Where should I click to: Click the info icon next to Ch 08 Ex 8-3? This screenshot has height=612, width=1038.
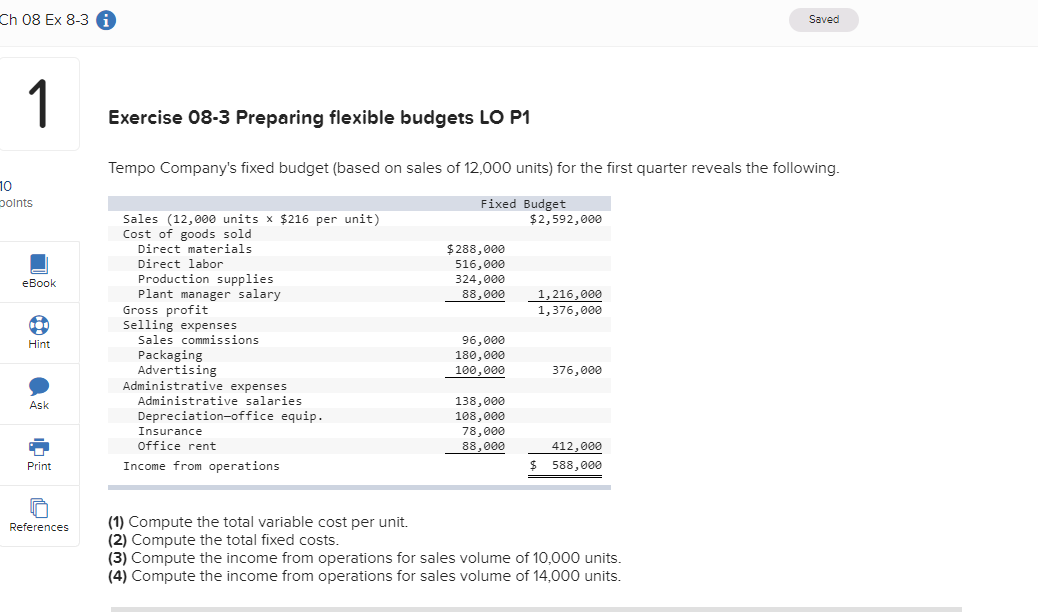pos(106,20)
